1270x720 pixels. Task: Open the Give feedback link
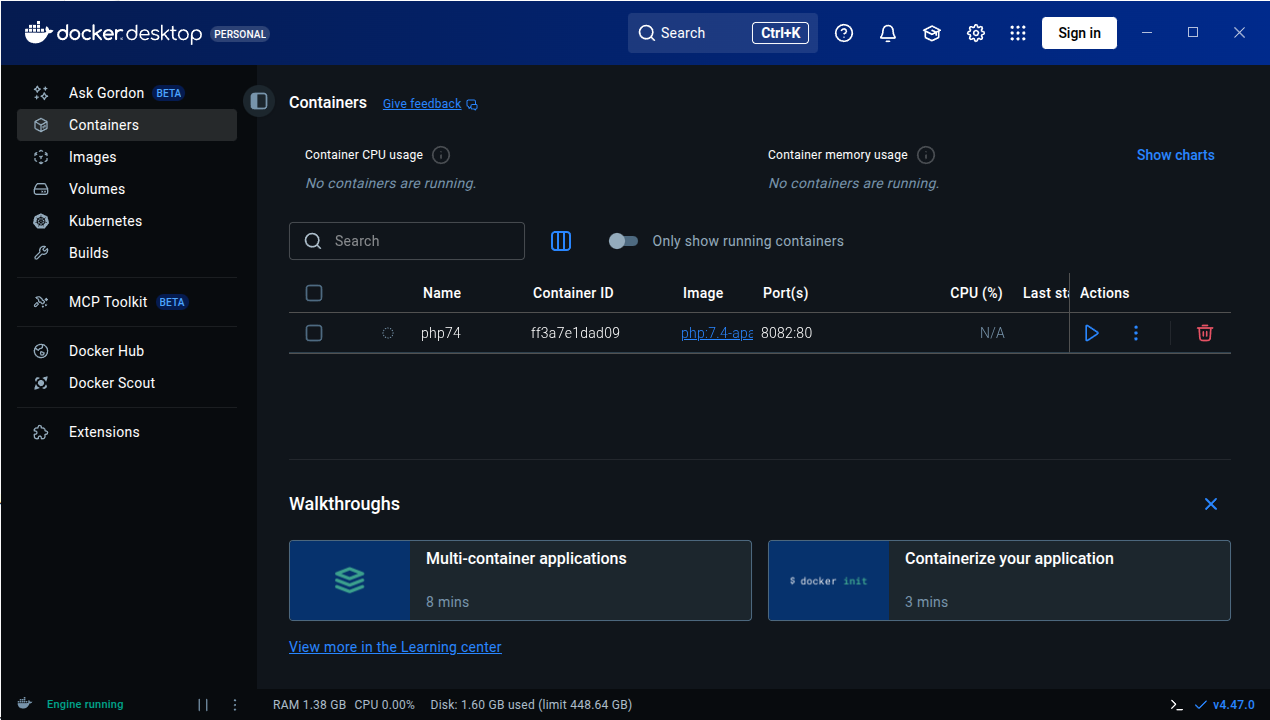[x=422, y=103]
